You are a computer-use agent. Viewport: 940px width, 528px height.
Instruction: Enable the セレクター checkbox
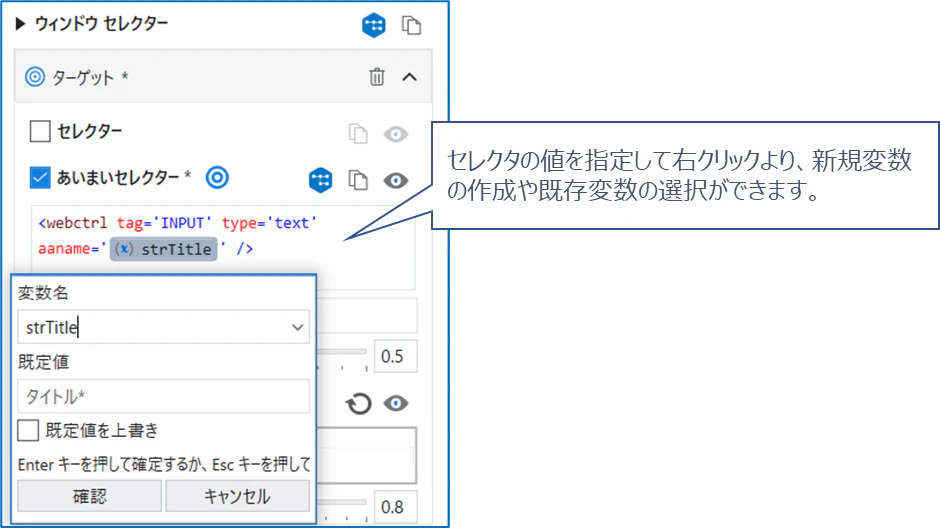pyautogui.click(x=40, y=131)
